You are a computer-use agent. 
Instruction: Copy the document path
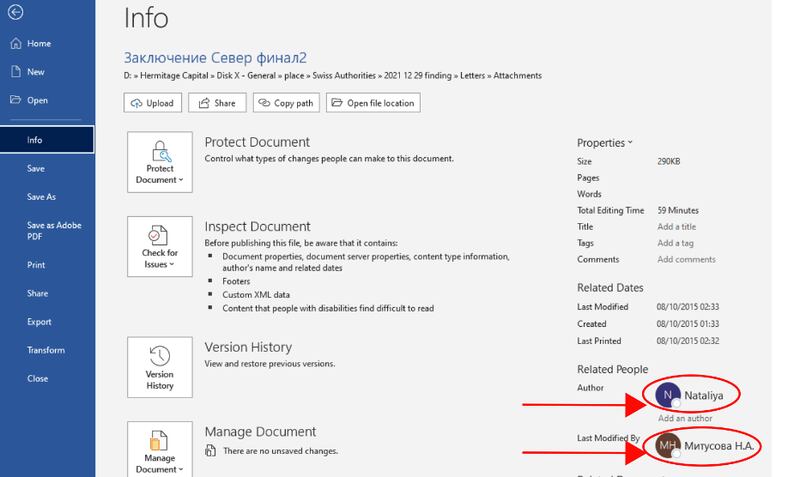pyautogui.click(x=285, y=103)
